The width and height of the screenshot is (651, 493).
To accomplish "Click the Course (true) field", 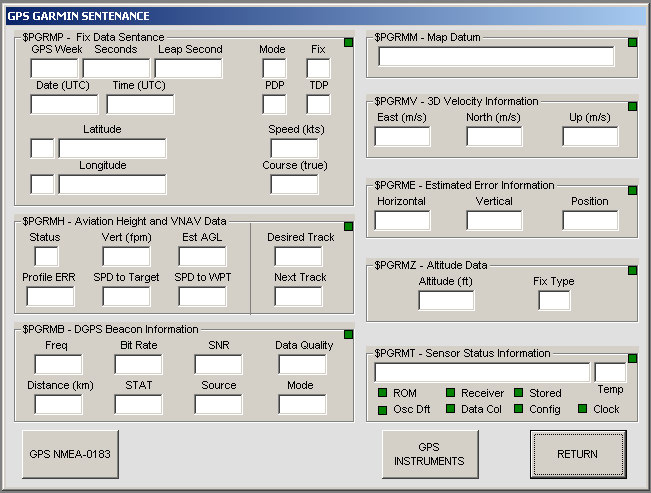I will pyautogui.click(x=294, y=184).
